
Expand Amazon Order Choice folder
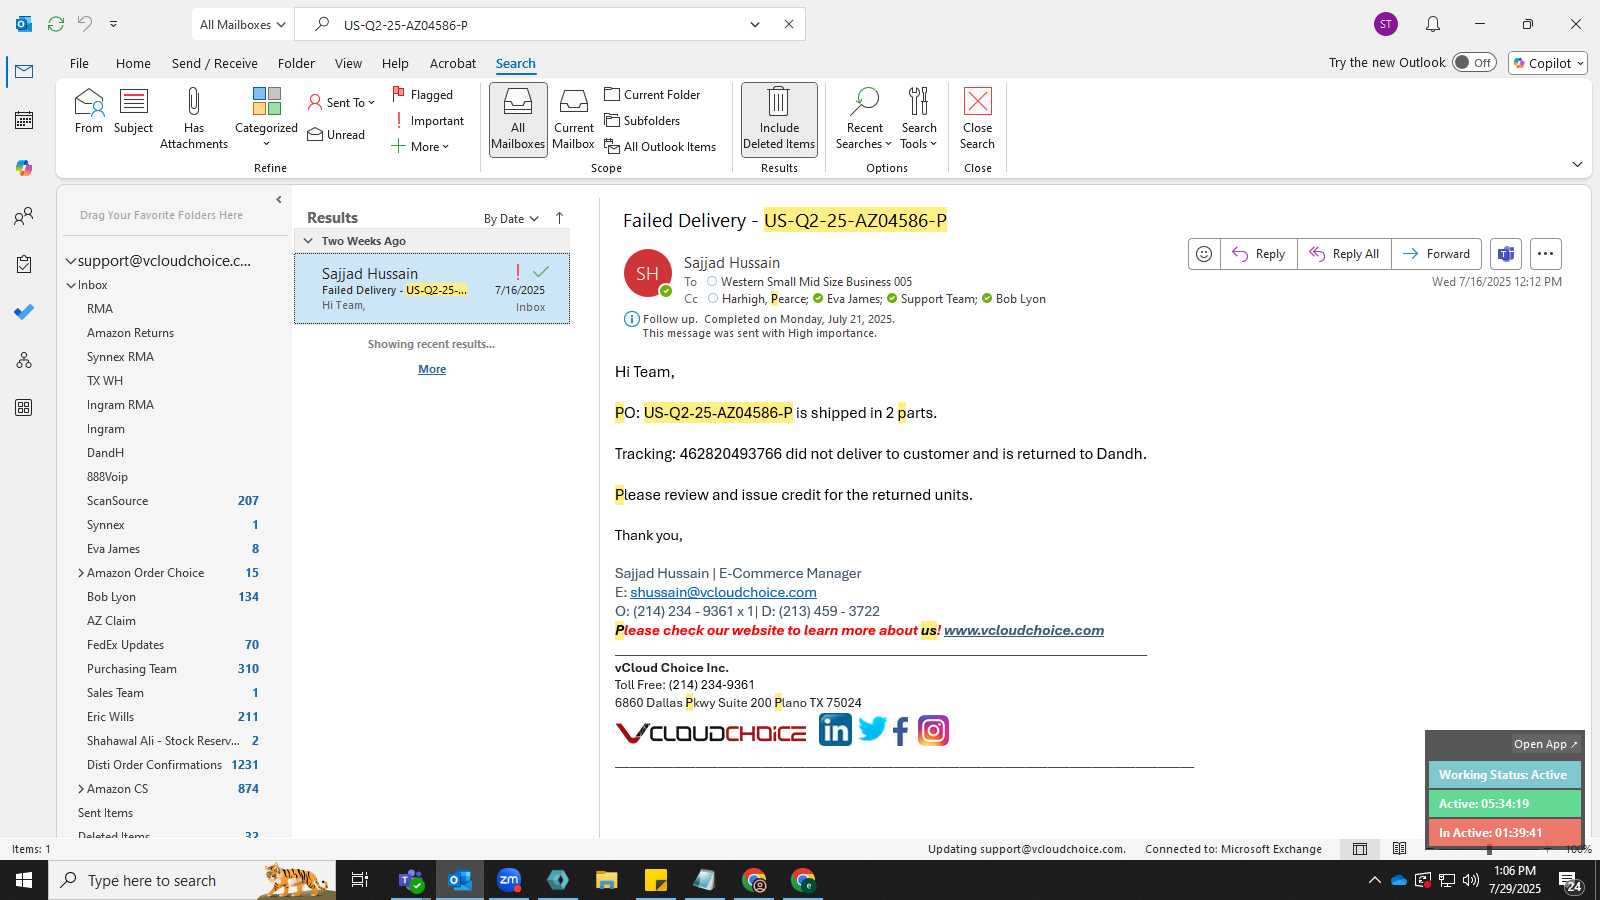[x=81, y=573]
